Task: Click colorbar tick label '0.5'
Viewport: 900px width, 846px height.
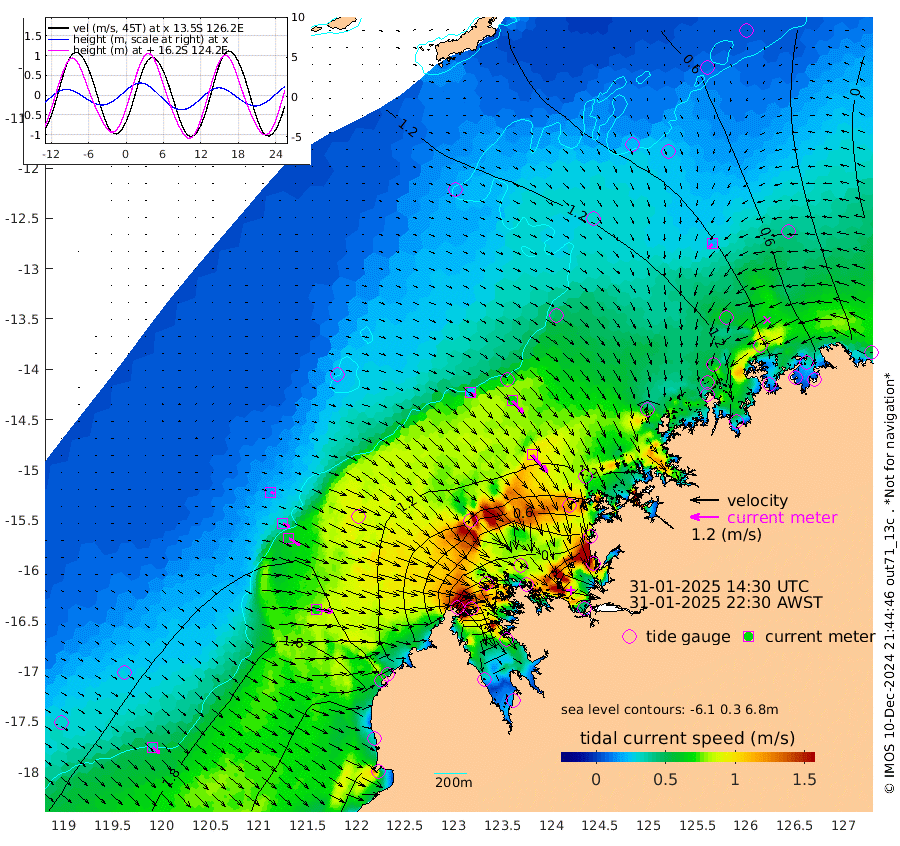Action: click(x=665, y=779)
